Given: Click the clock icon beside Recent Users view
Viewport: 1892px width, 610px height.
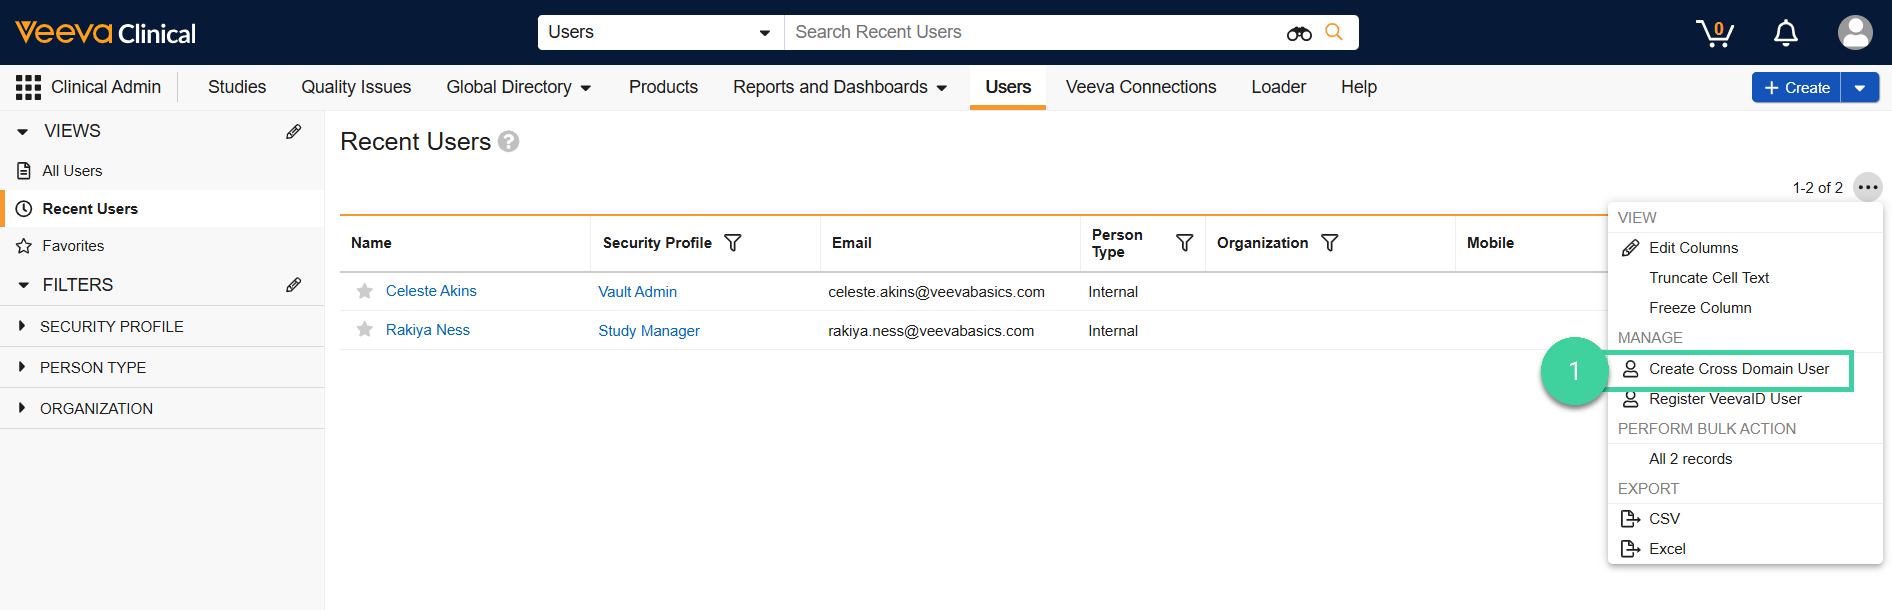Looking at the screenshot, I should [x=24, y=209].
